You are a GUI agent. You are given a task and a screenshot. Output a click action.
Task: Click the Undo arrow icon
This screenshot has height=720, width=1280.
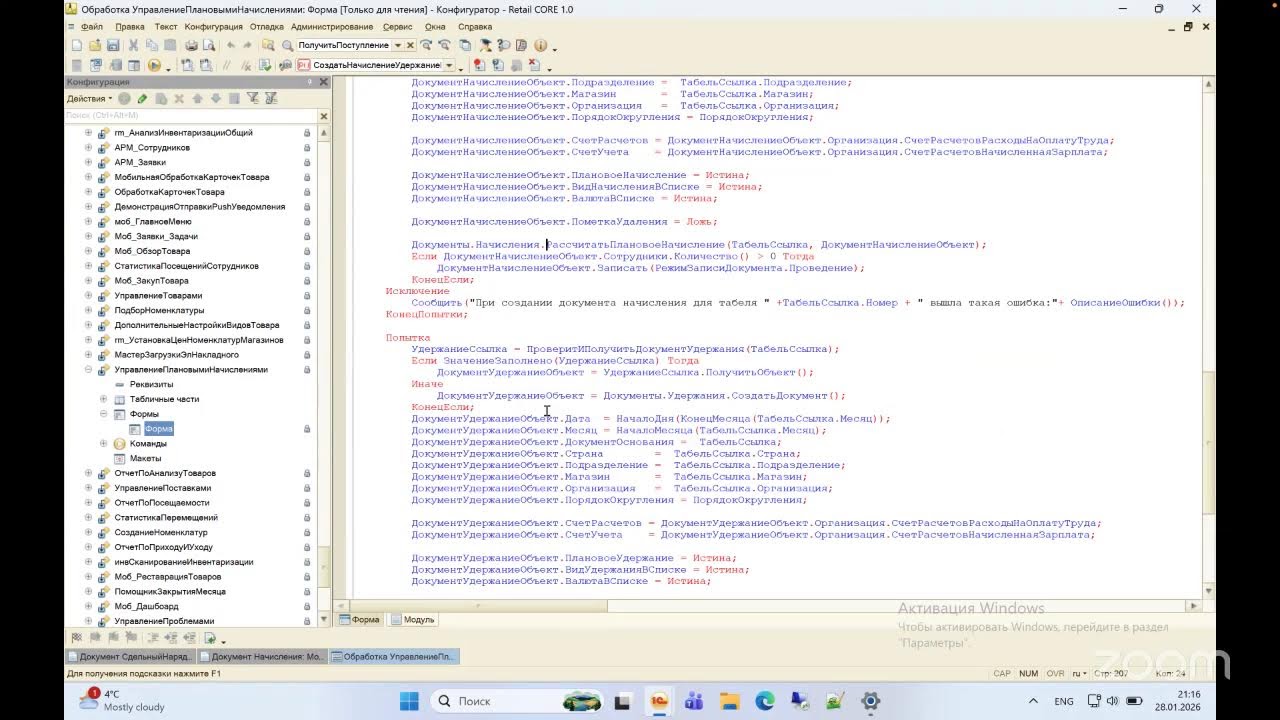231,45
